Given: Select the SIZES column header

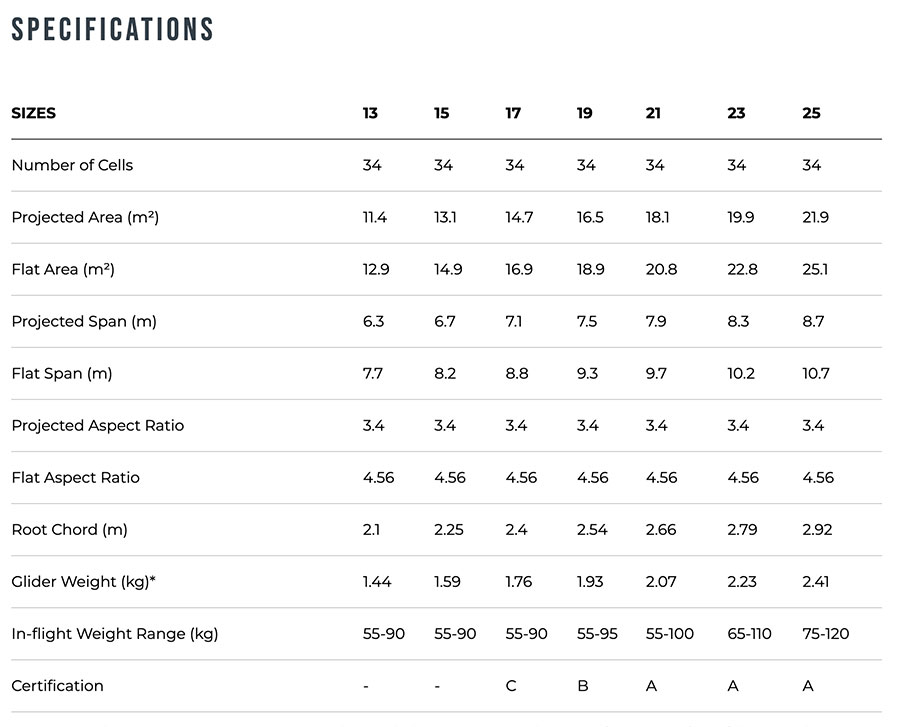Looking at the screenshot, I should [x=34, y=113].
